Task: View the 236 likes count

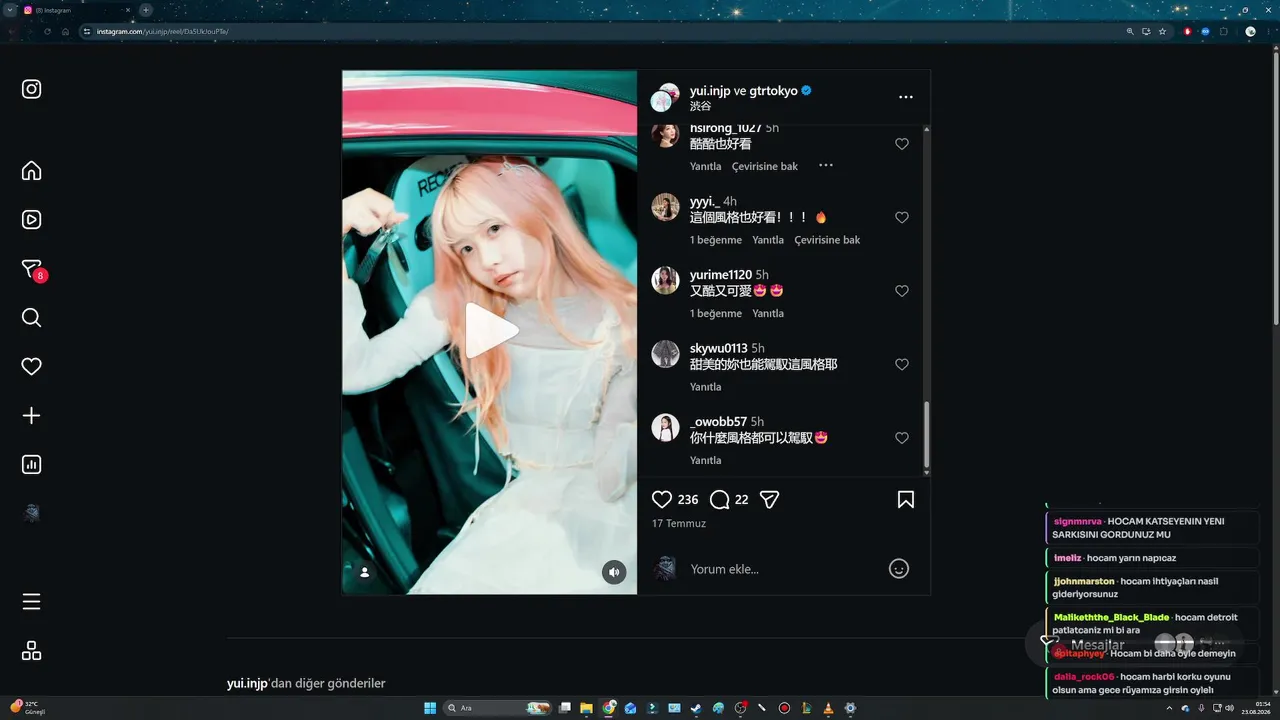Action: point(688,499)
